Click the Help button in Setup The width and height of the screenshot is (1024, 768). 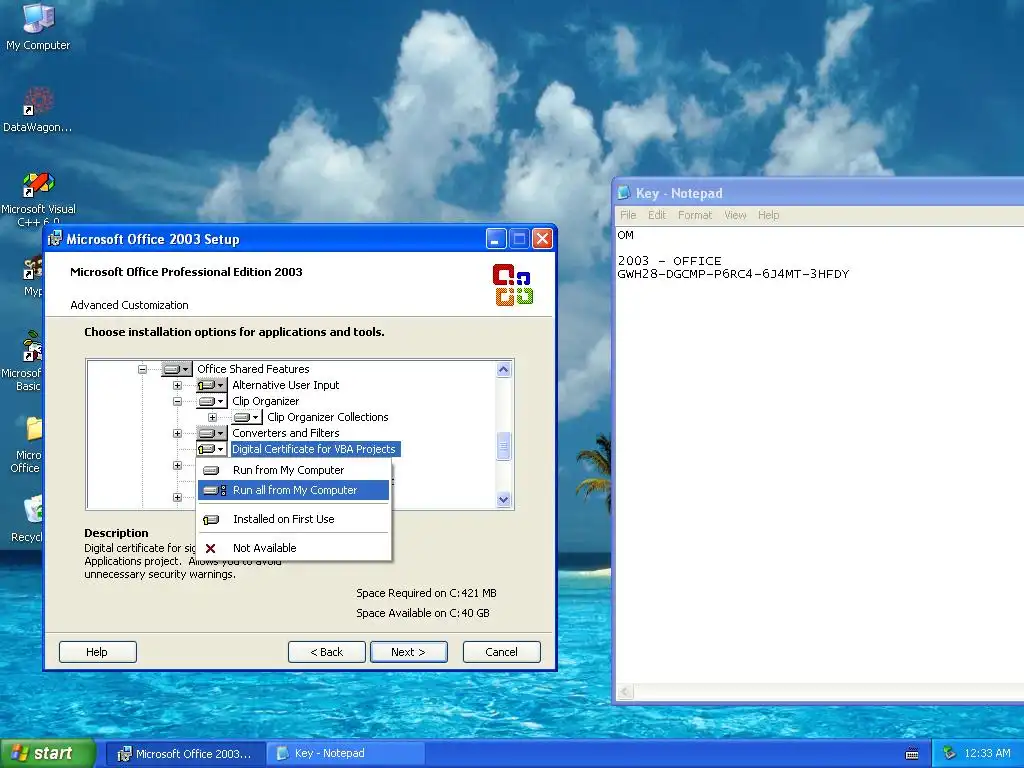click(97, 652)
